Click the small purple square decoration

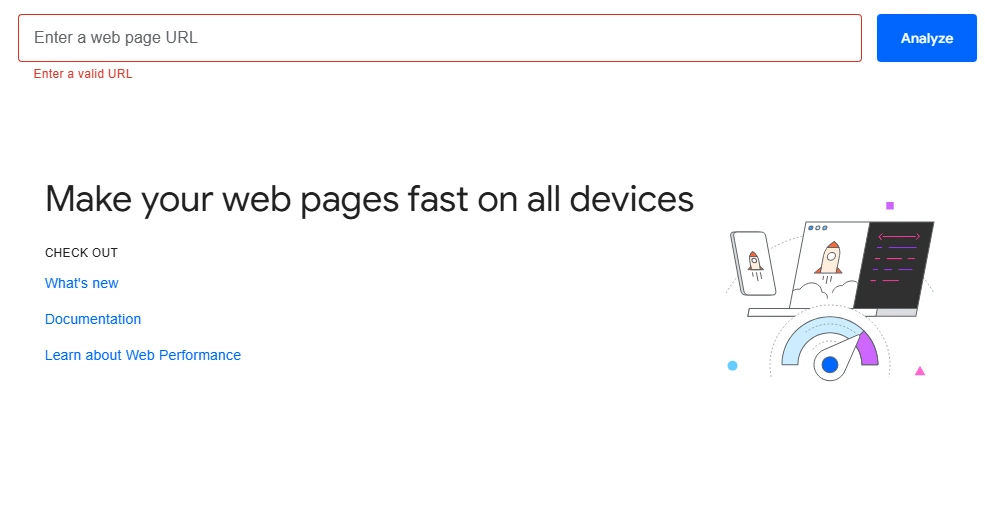[890, 205]
